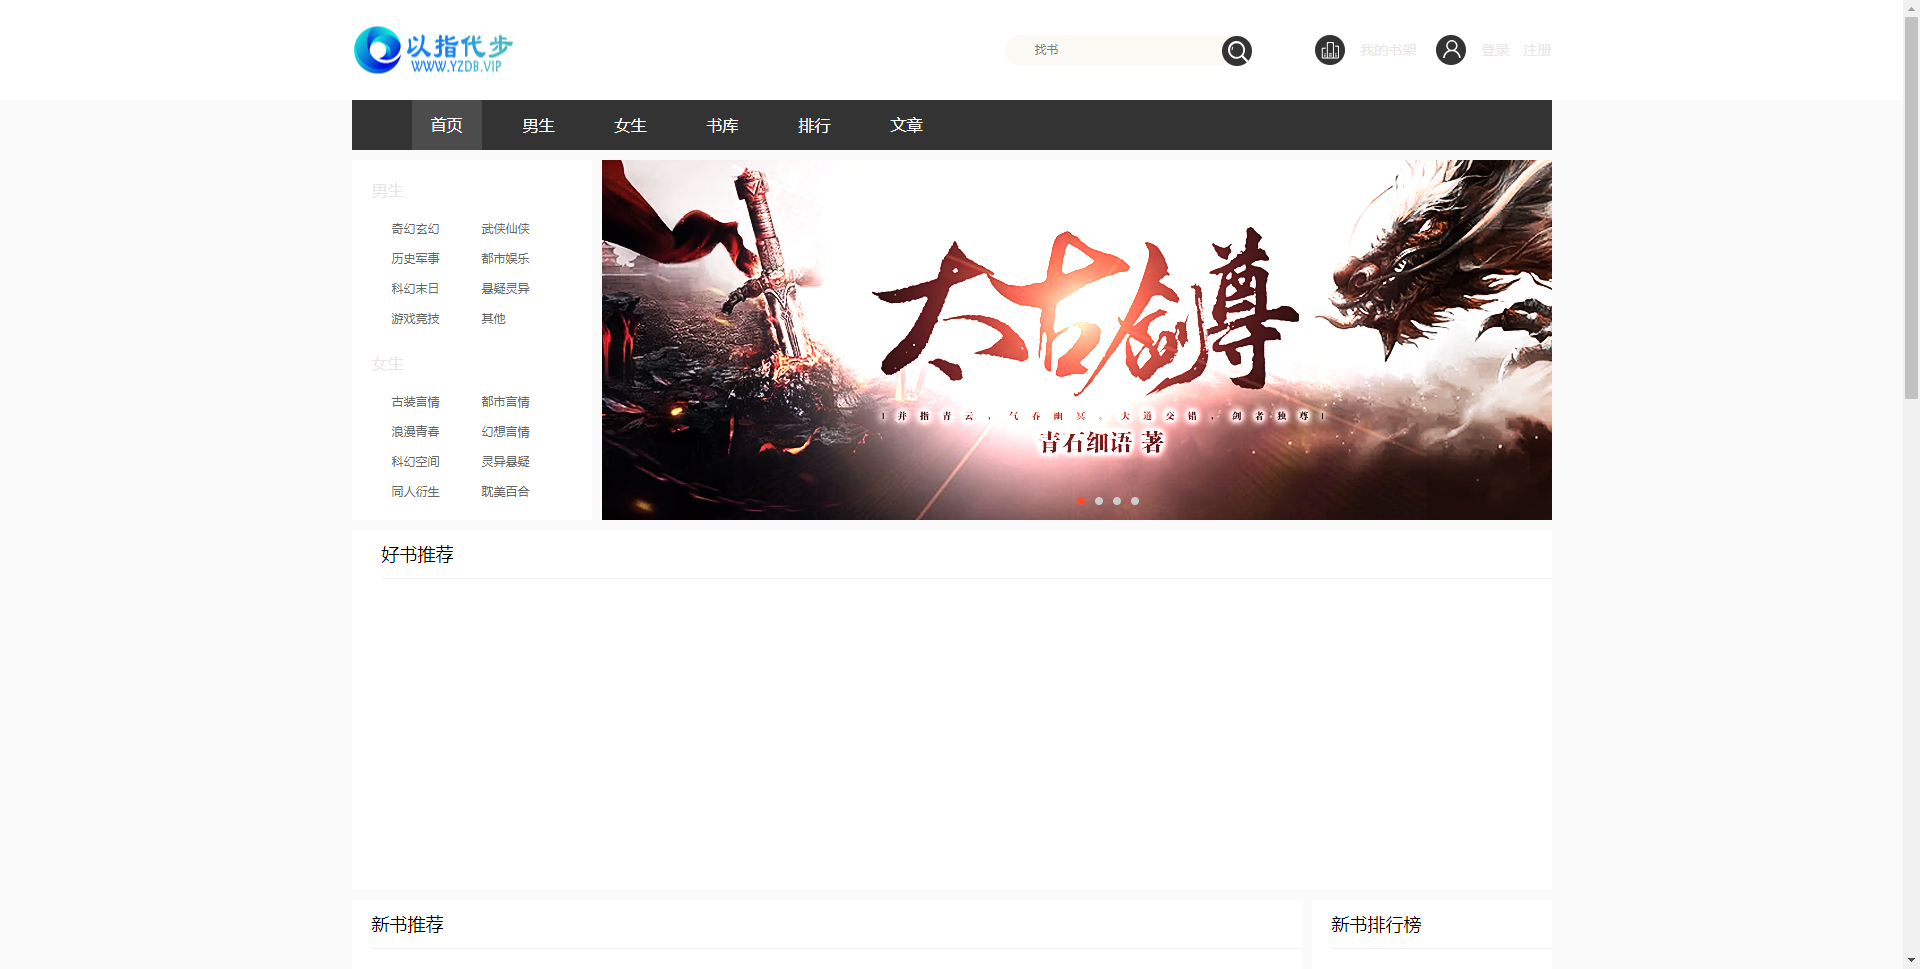Click the 太古剑尊 banner image

(1076, 340)
